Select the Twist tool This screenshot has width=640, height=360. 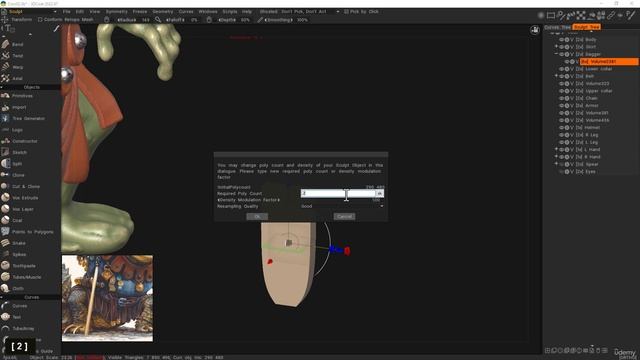coord(17,56)
